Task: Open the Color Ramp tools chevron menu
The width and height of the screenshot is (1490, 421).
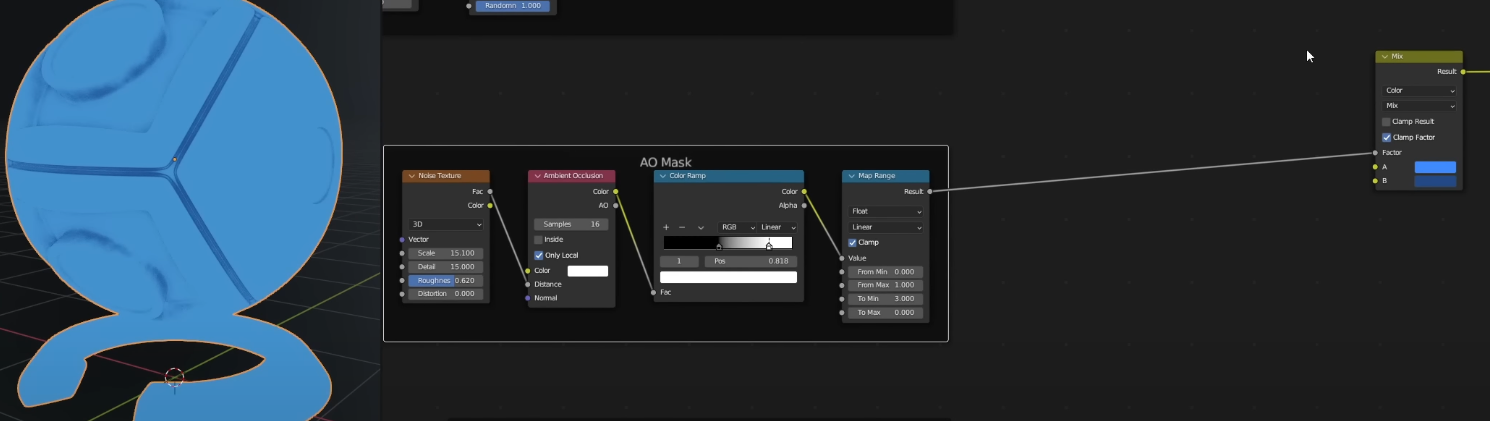Action: click(x=701, y=228)
